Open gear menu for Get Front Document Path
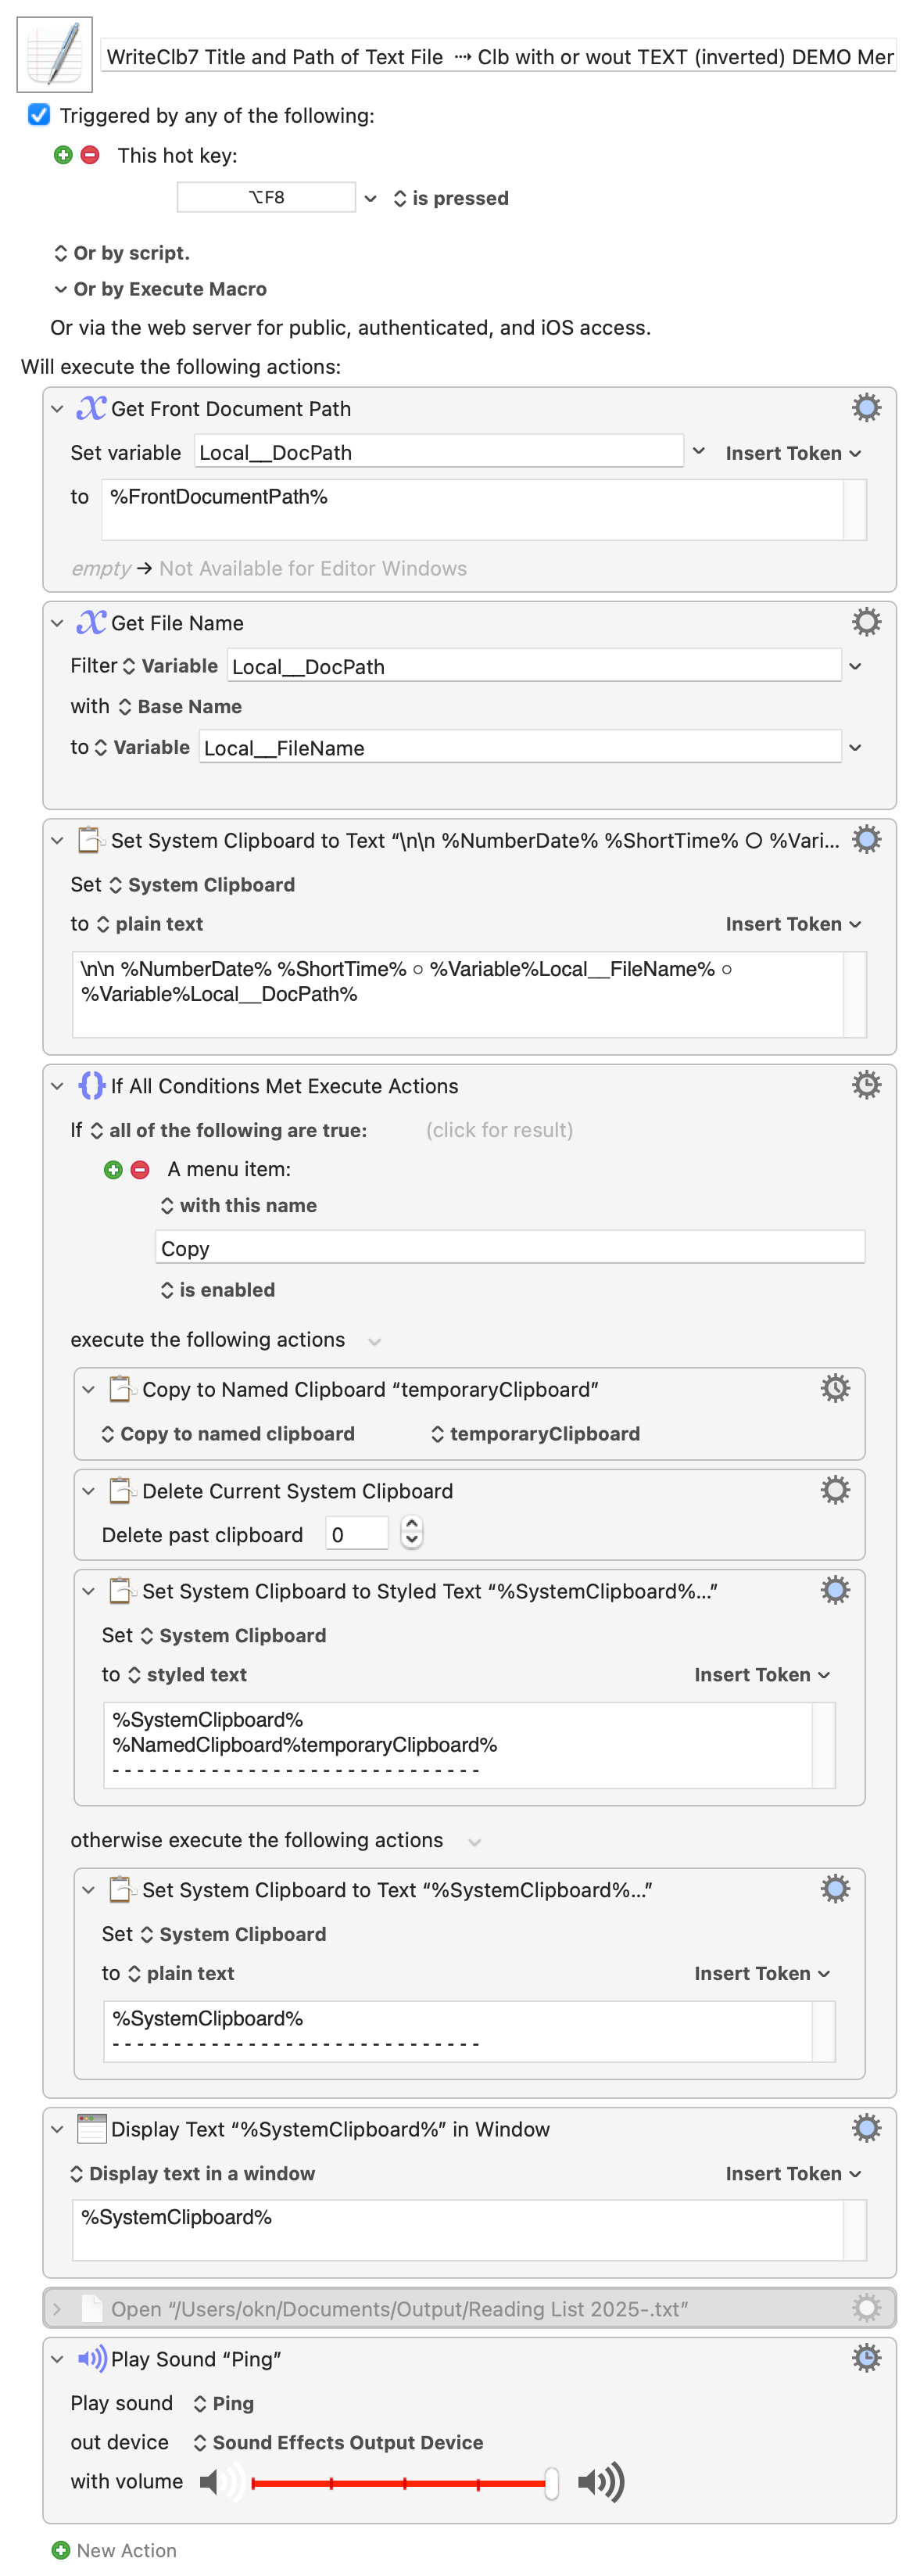The width and height of the screenshot is (913, 2576). point(865,408)
